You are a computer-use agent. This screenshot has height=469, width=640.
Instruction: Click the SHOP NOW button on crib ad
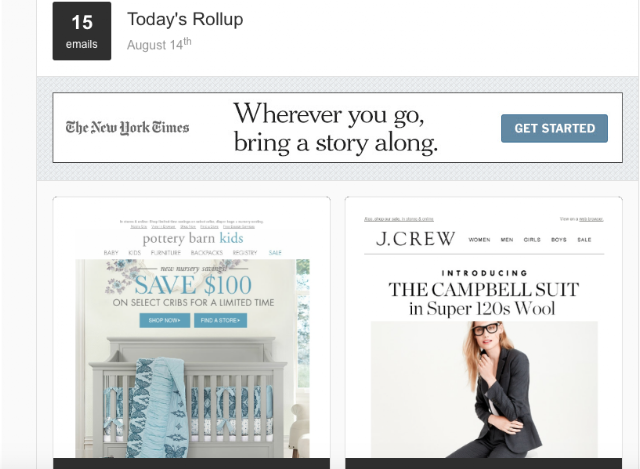click(164, 320)
